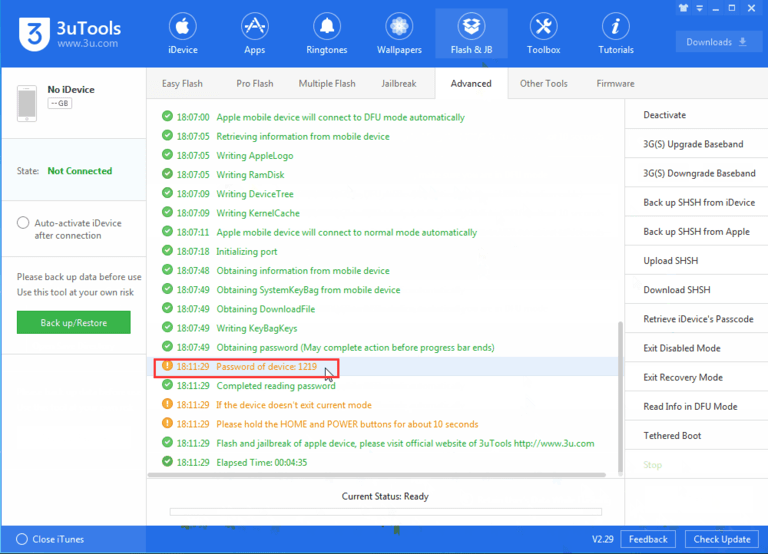The height and width of the screenshot is (554, 768).
Task: Click Download SHSH
Action: point(696,290)
